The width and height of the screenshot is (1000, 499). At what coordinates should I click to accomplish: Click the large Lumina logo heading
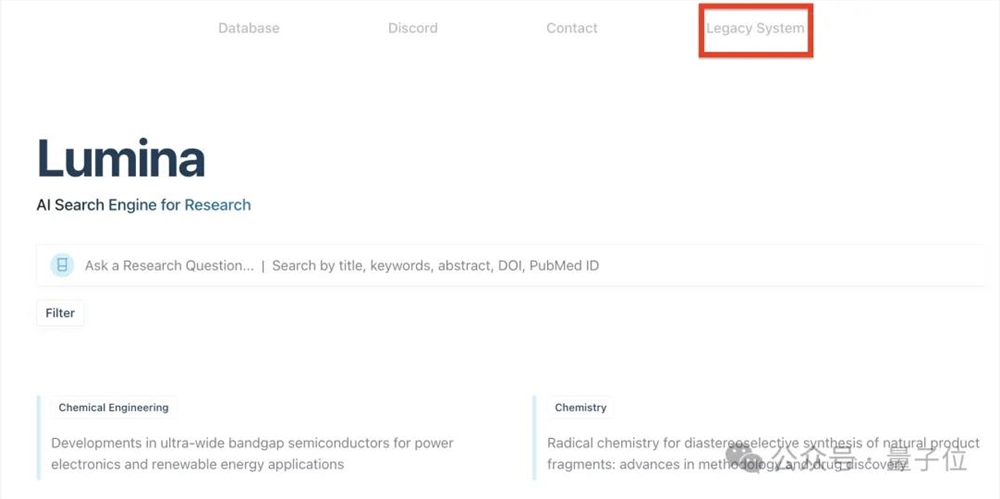[121, 158]
